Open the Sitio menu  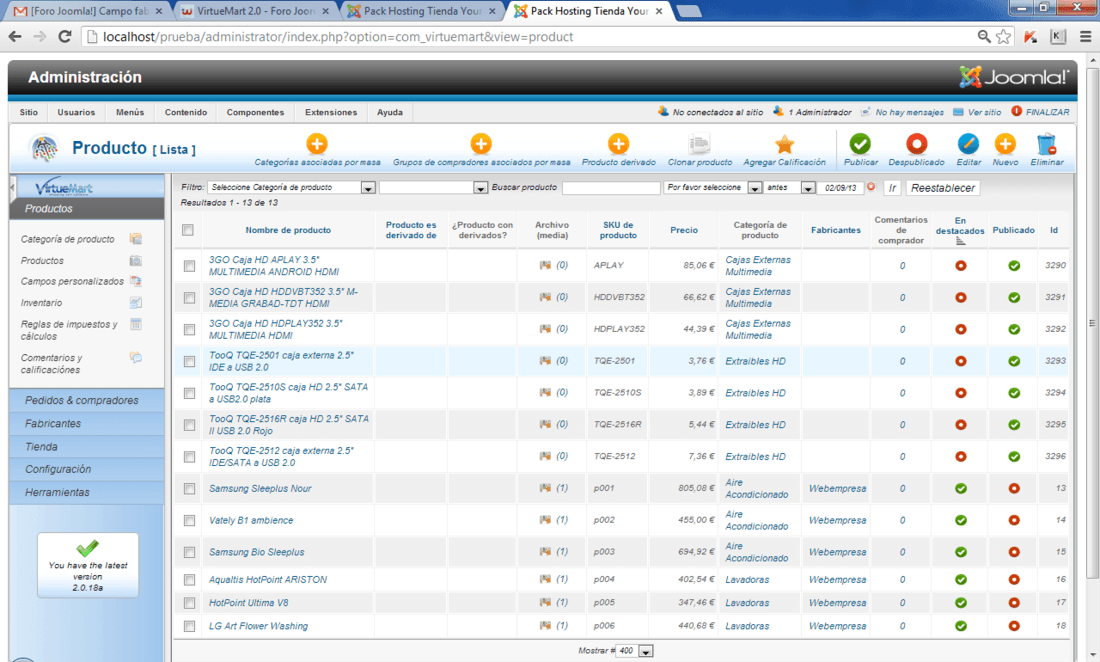(29, 112)
